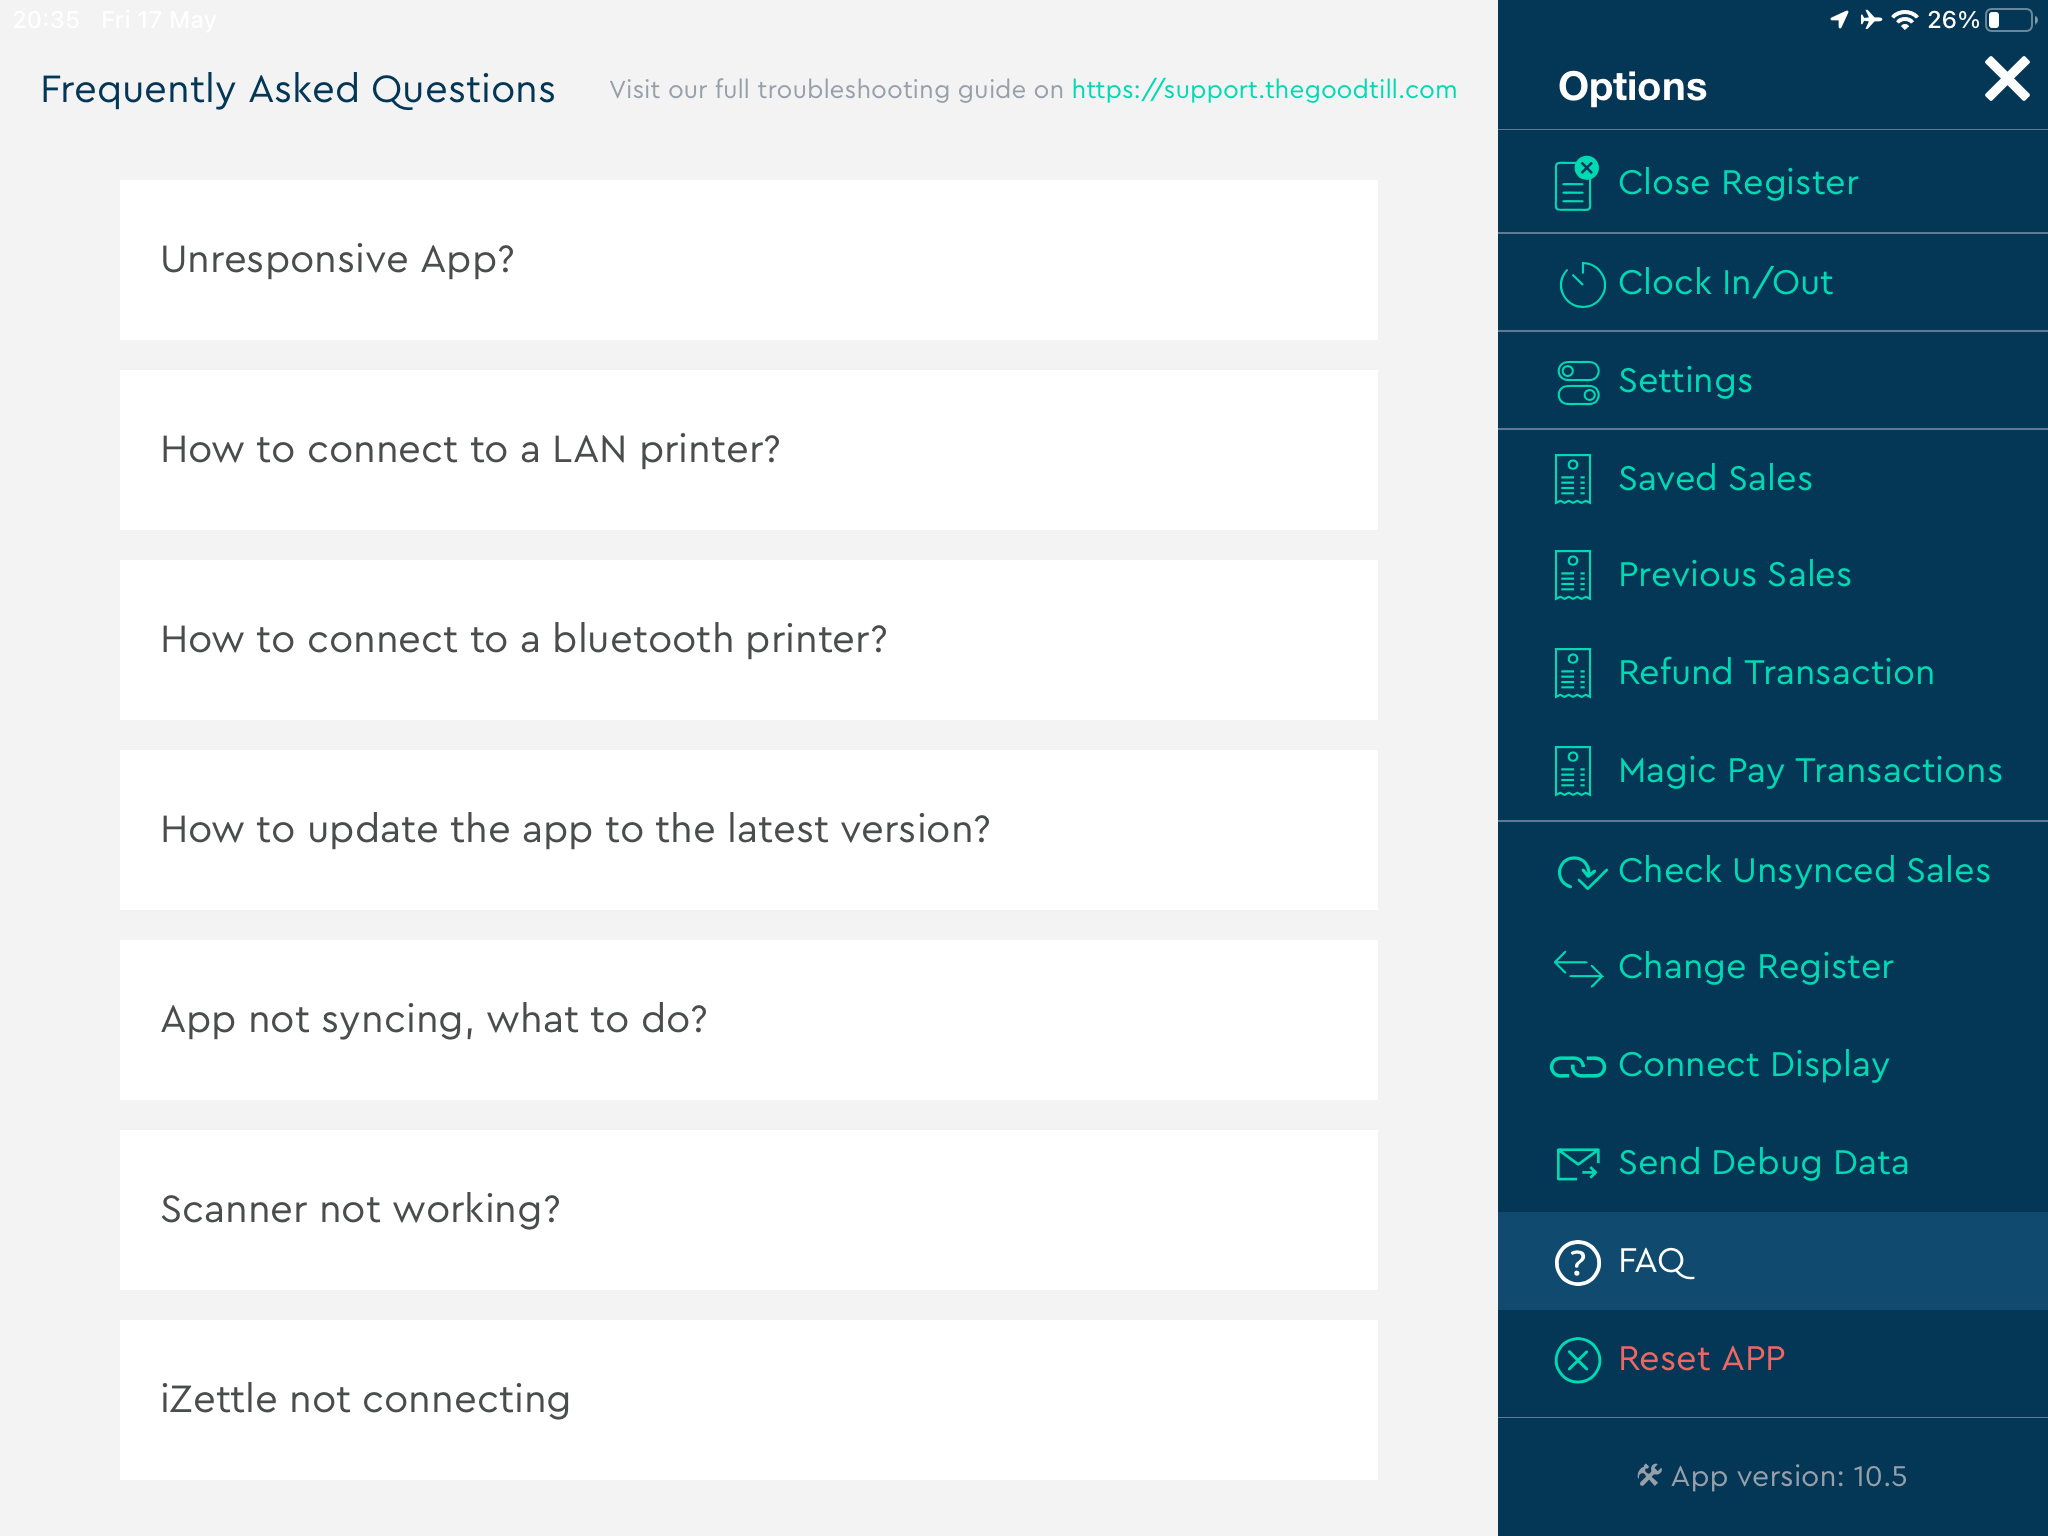Screen dimensions: 2048x1536
Task: Click the Change Register arrows icon
Action: 1578,968
